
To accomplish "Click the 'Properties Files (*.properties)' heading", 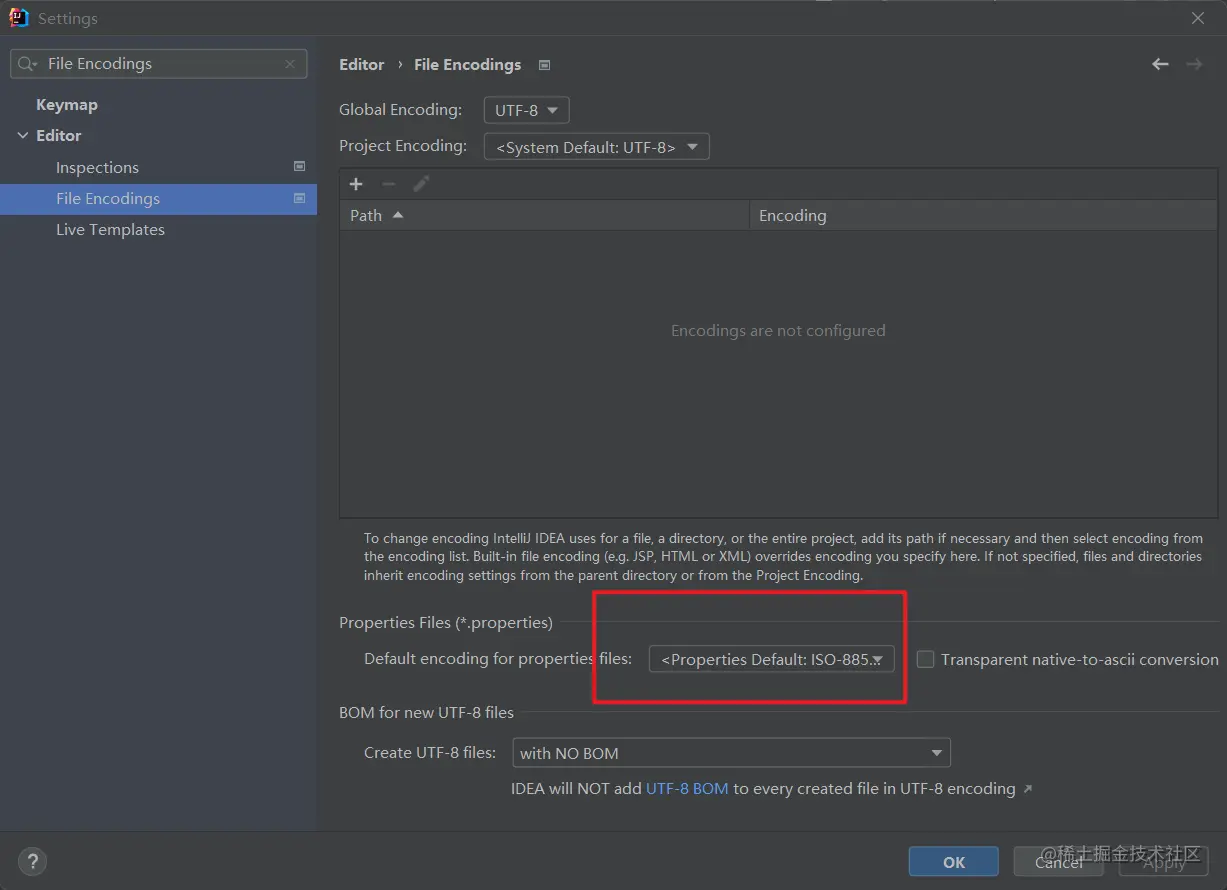I will point(446,622).
